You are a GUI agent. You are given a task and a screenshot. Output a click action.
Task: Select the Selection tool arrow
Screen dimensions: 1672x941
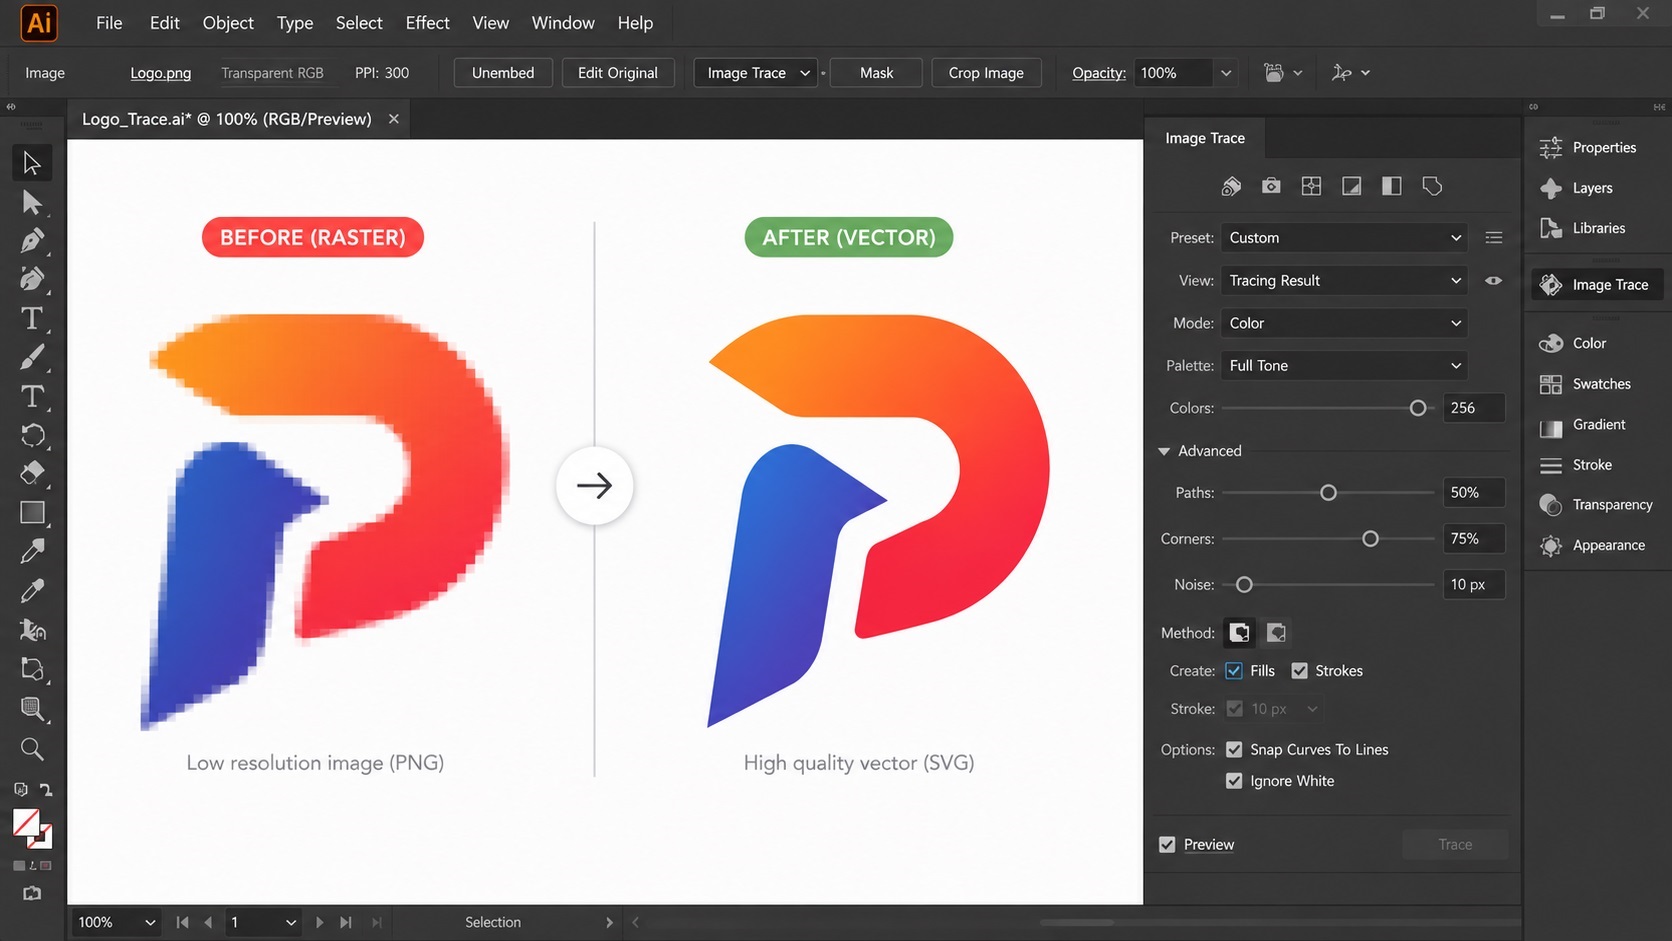(32, 162)
